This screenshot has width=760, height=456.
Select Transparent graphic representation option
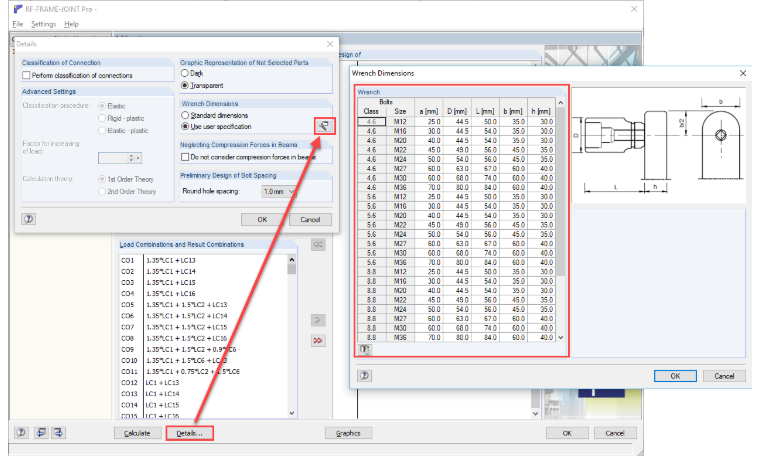click(185, 85)
